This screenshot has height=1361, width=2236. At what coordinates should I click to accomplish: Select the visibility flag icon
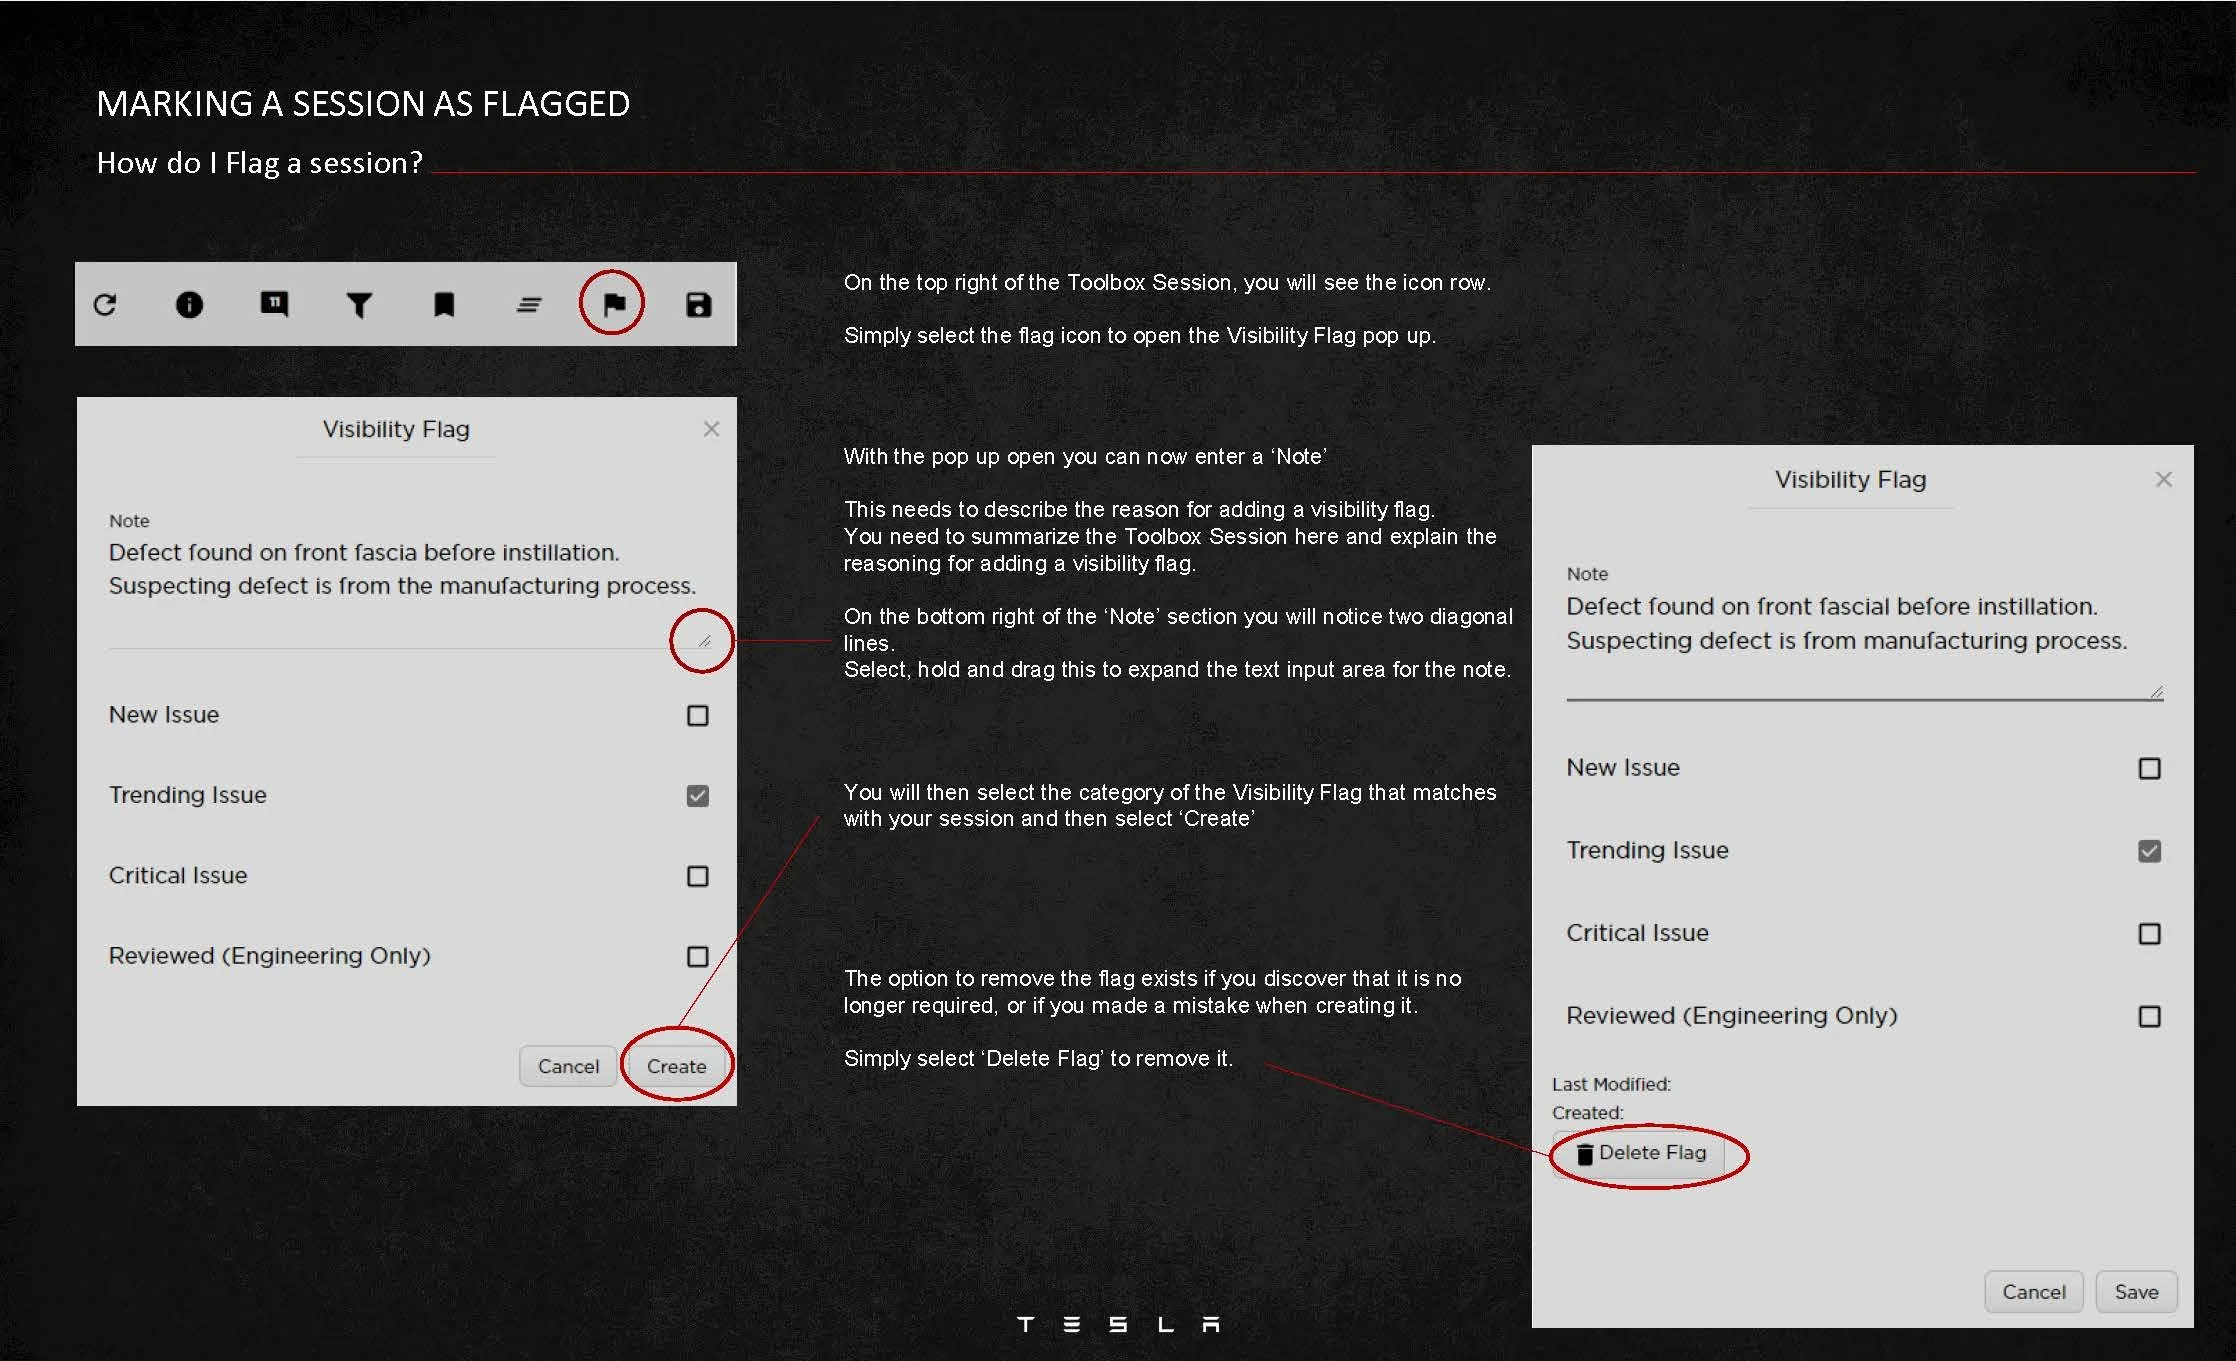(x=613, y=303)
